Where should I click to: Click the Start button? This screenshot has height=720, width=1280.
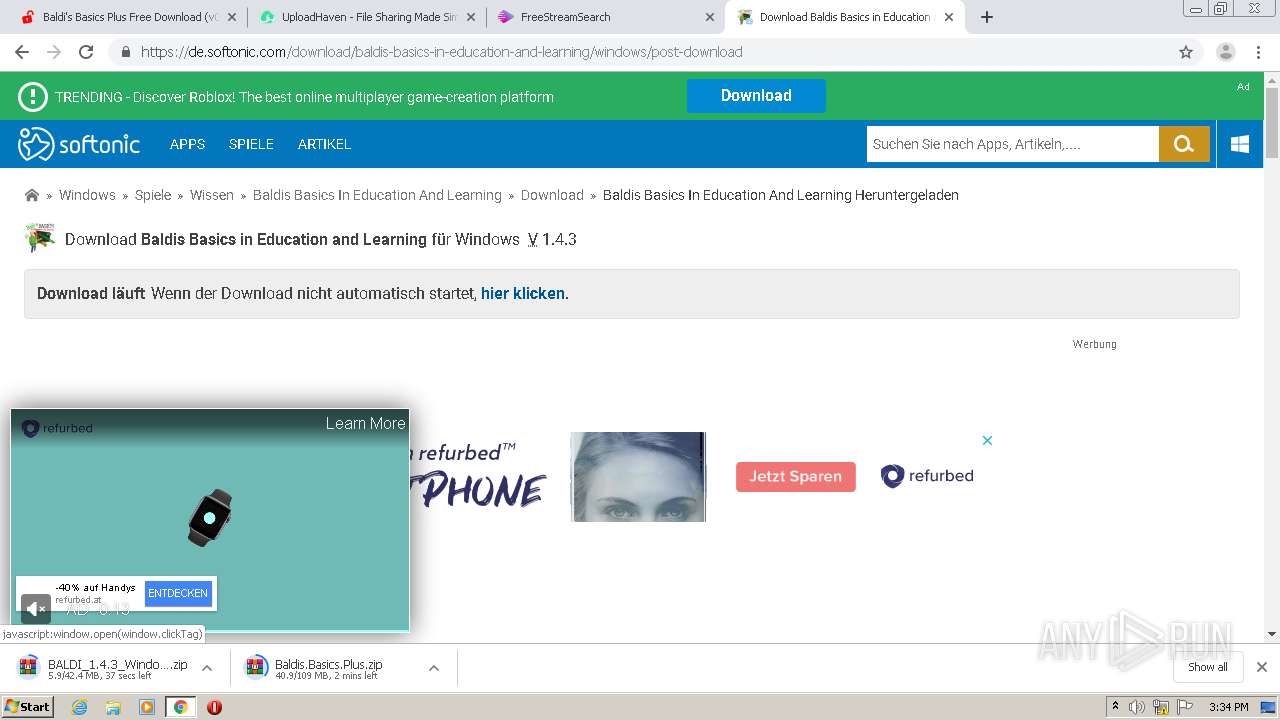pyautogui.click(x=28, y=707)
